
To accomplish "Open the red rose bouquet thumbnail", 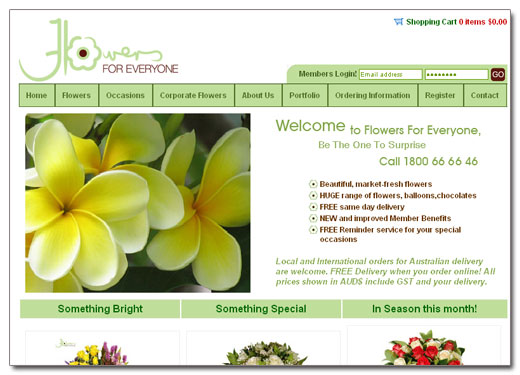I will (x=424, y=345).
